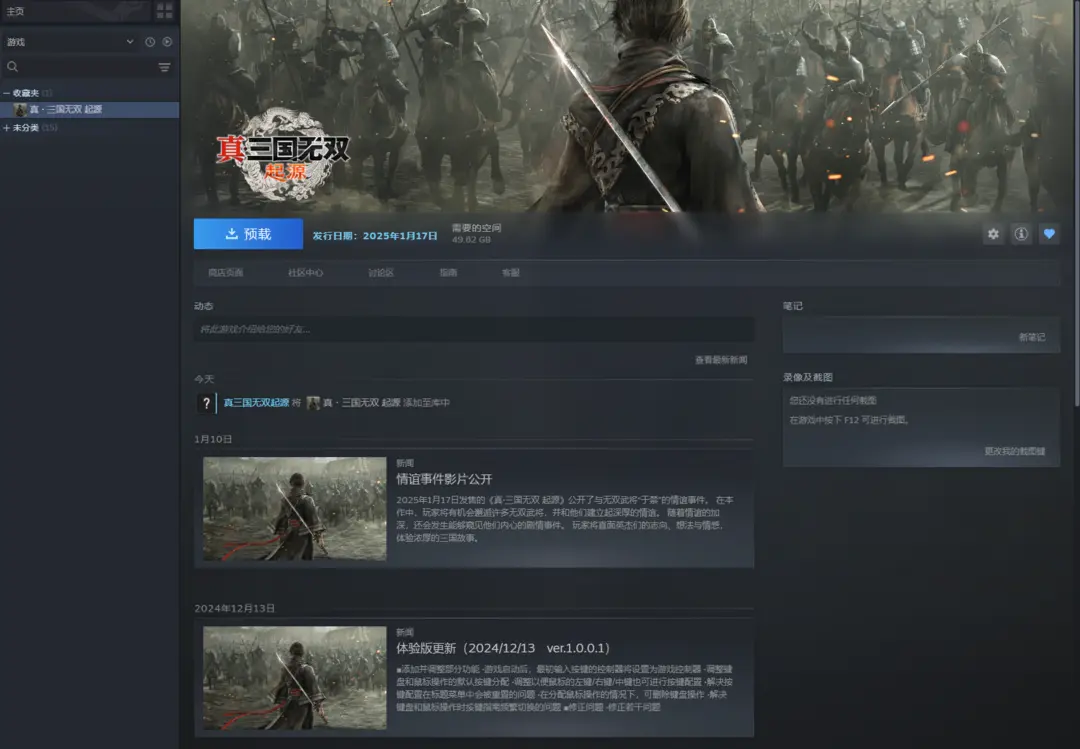Image resolution: width=1080 pixels, height=749 pixels.
Task: Click the ready-to-play circle icon
Action: pos(167,42)
